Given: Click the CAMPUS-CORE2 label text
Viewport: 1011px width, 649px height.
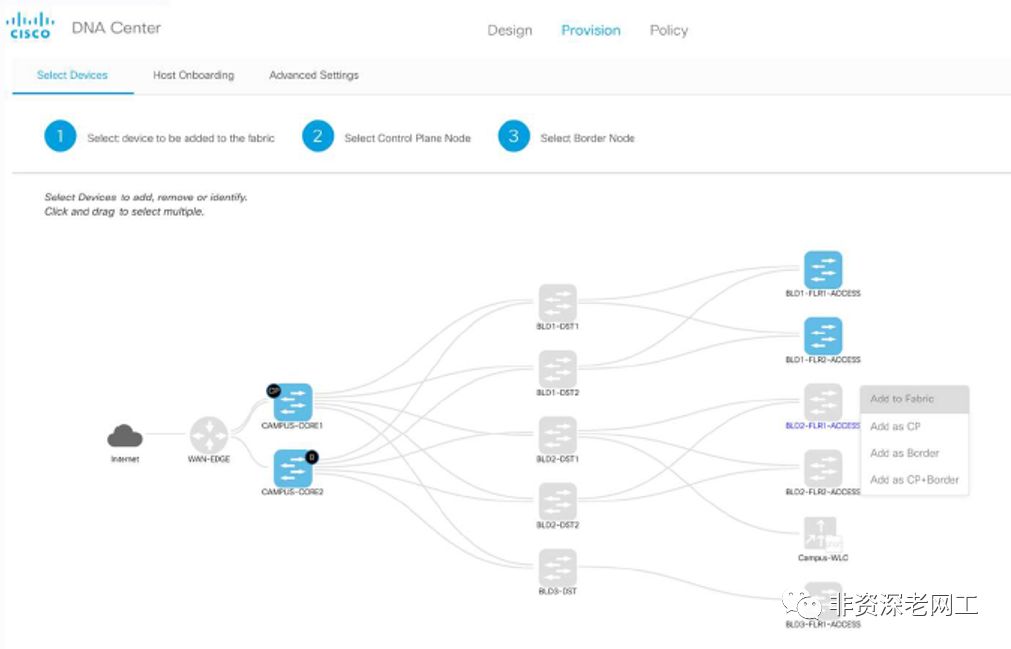Looking at the screenshot, I should click(292, 492).
